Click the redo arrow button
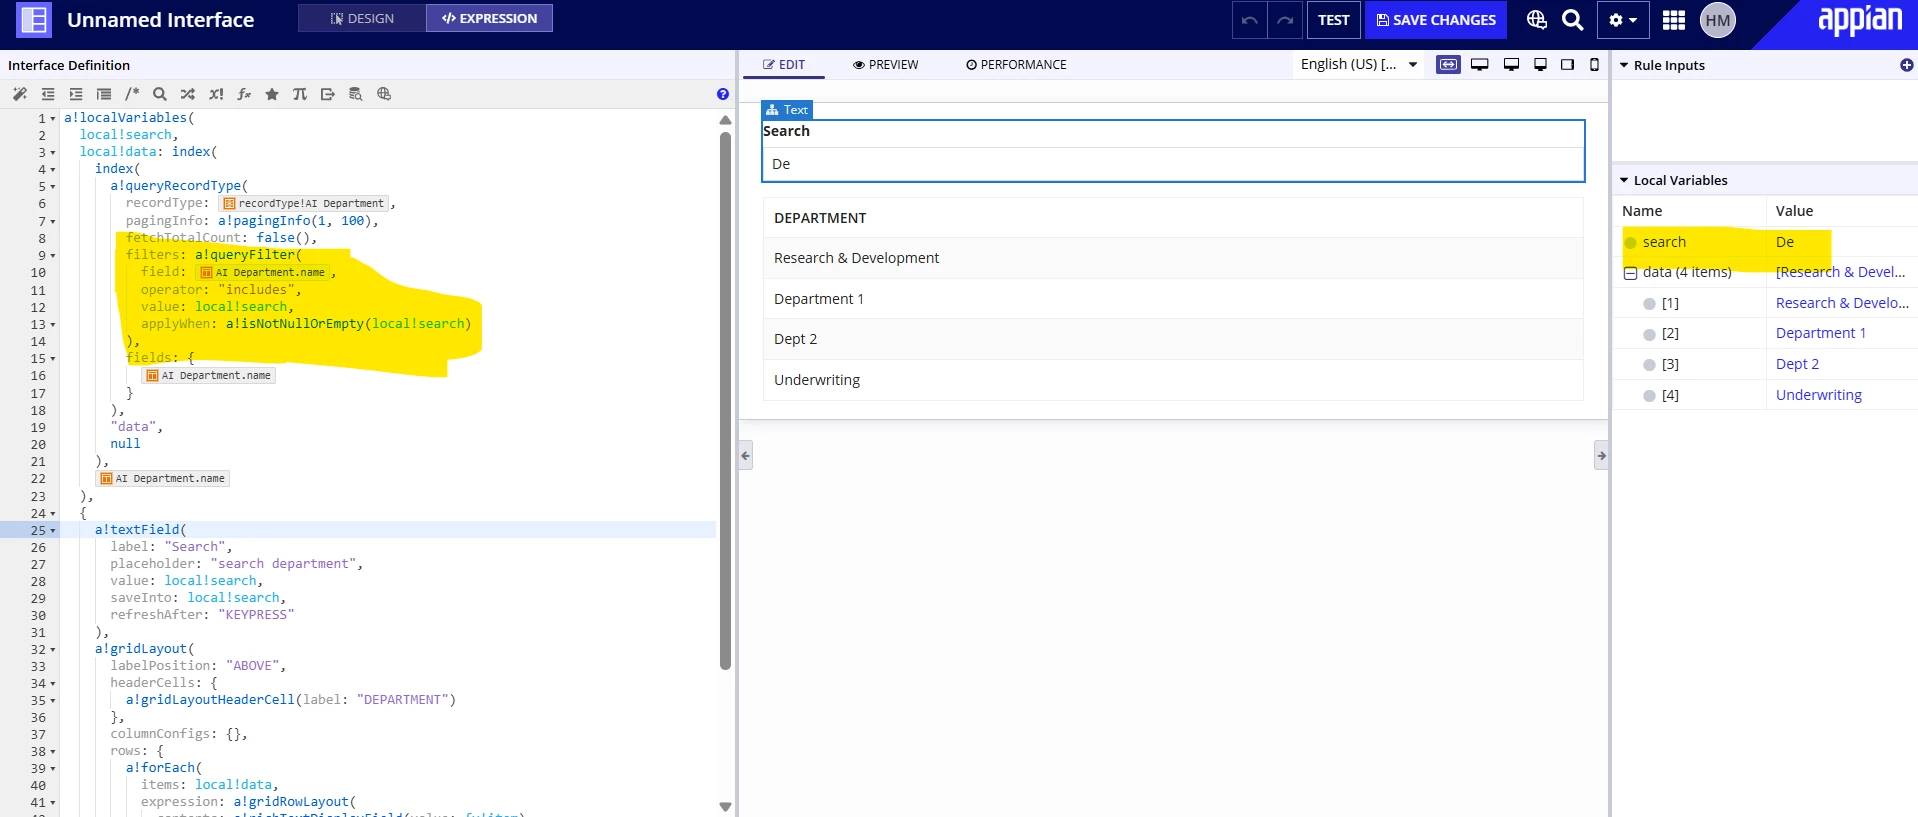This screenshot has height=817, width=1918. click(x=1285, y=20)
